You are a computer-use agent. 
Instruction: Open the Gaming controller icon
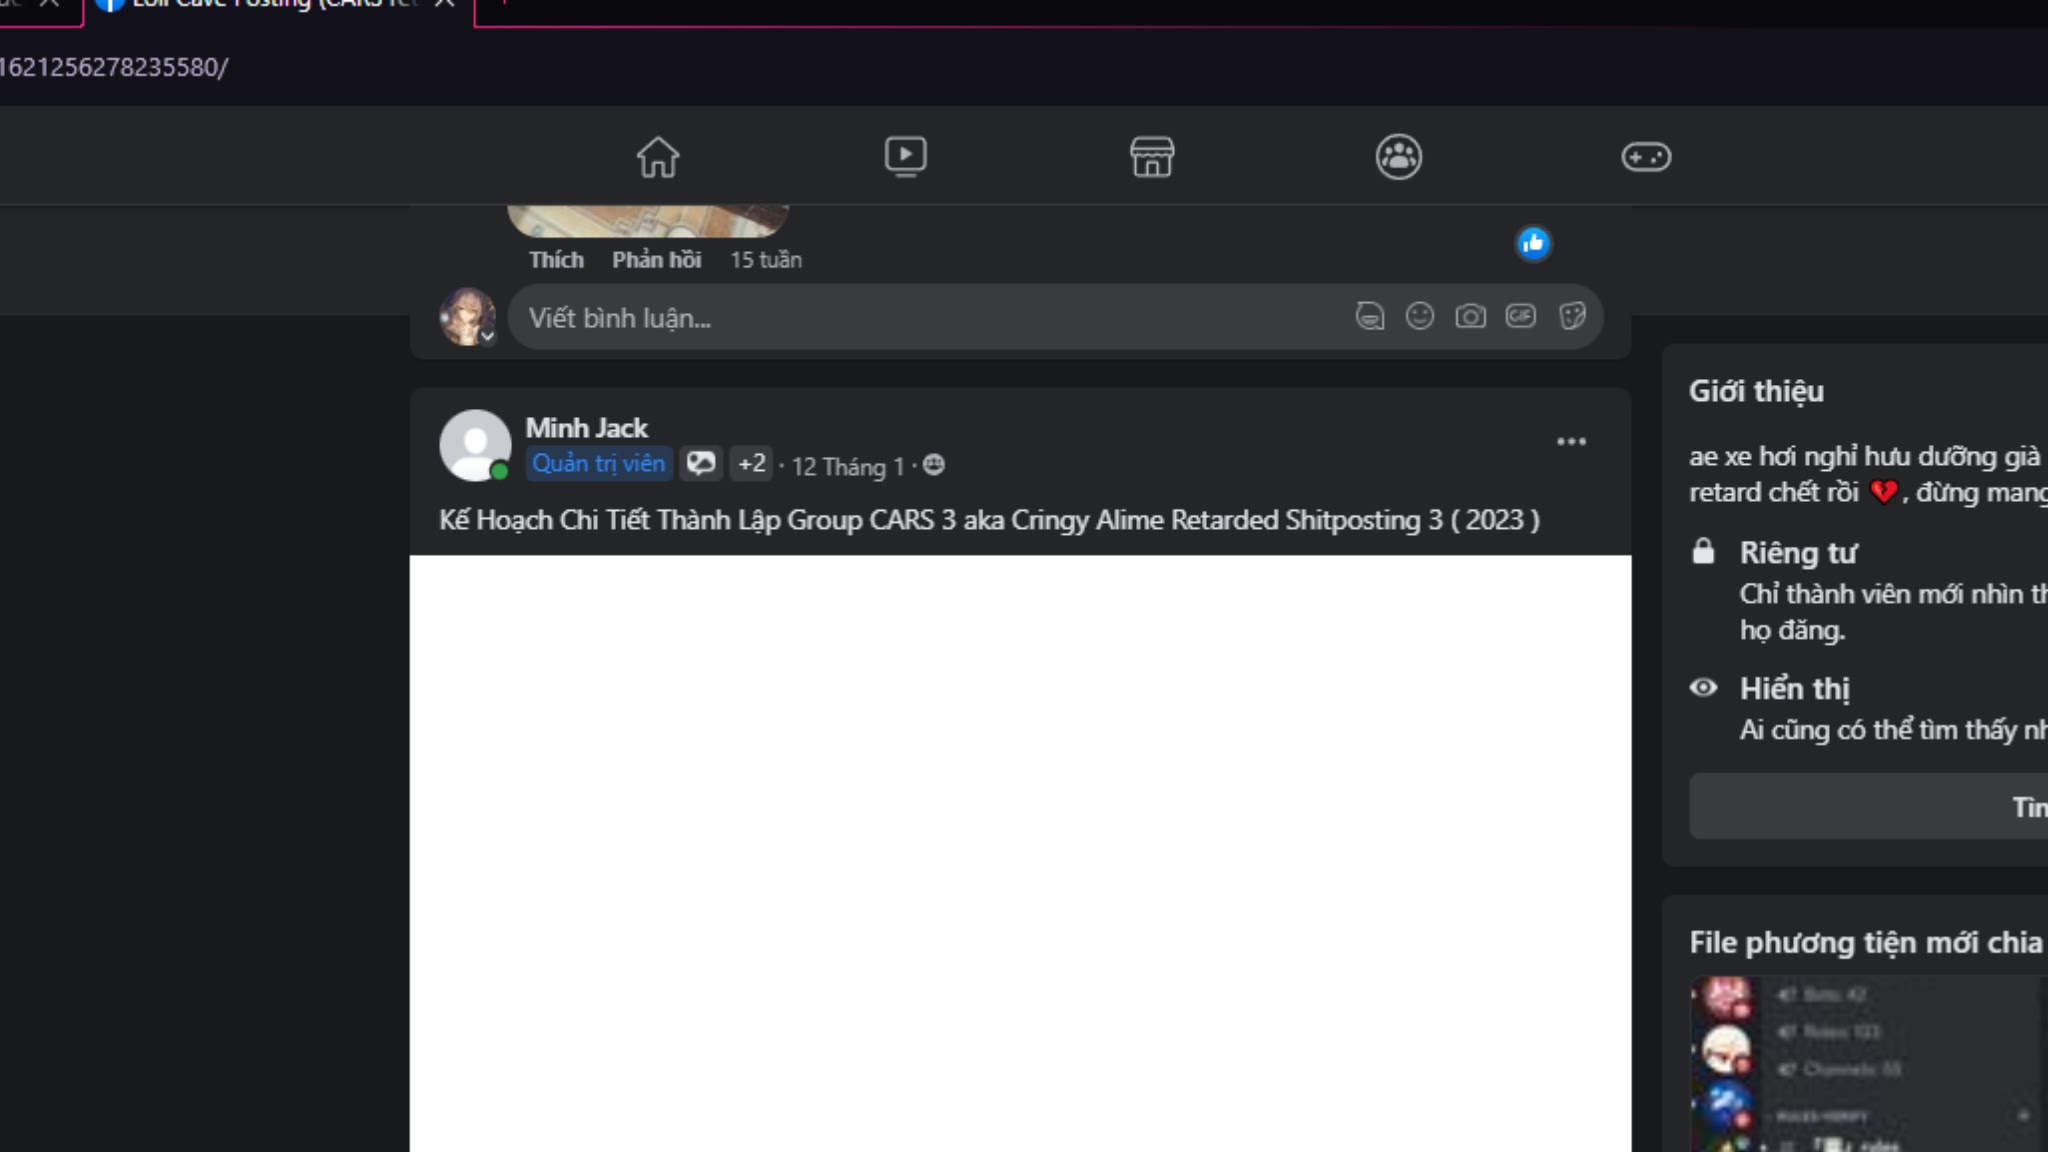[1645, 157]
